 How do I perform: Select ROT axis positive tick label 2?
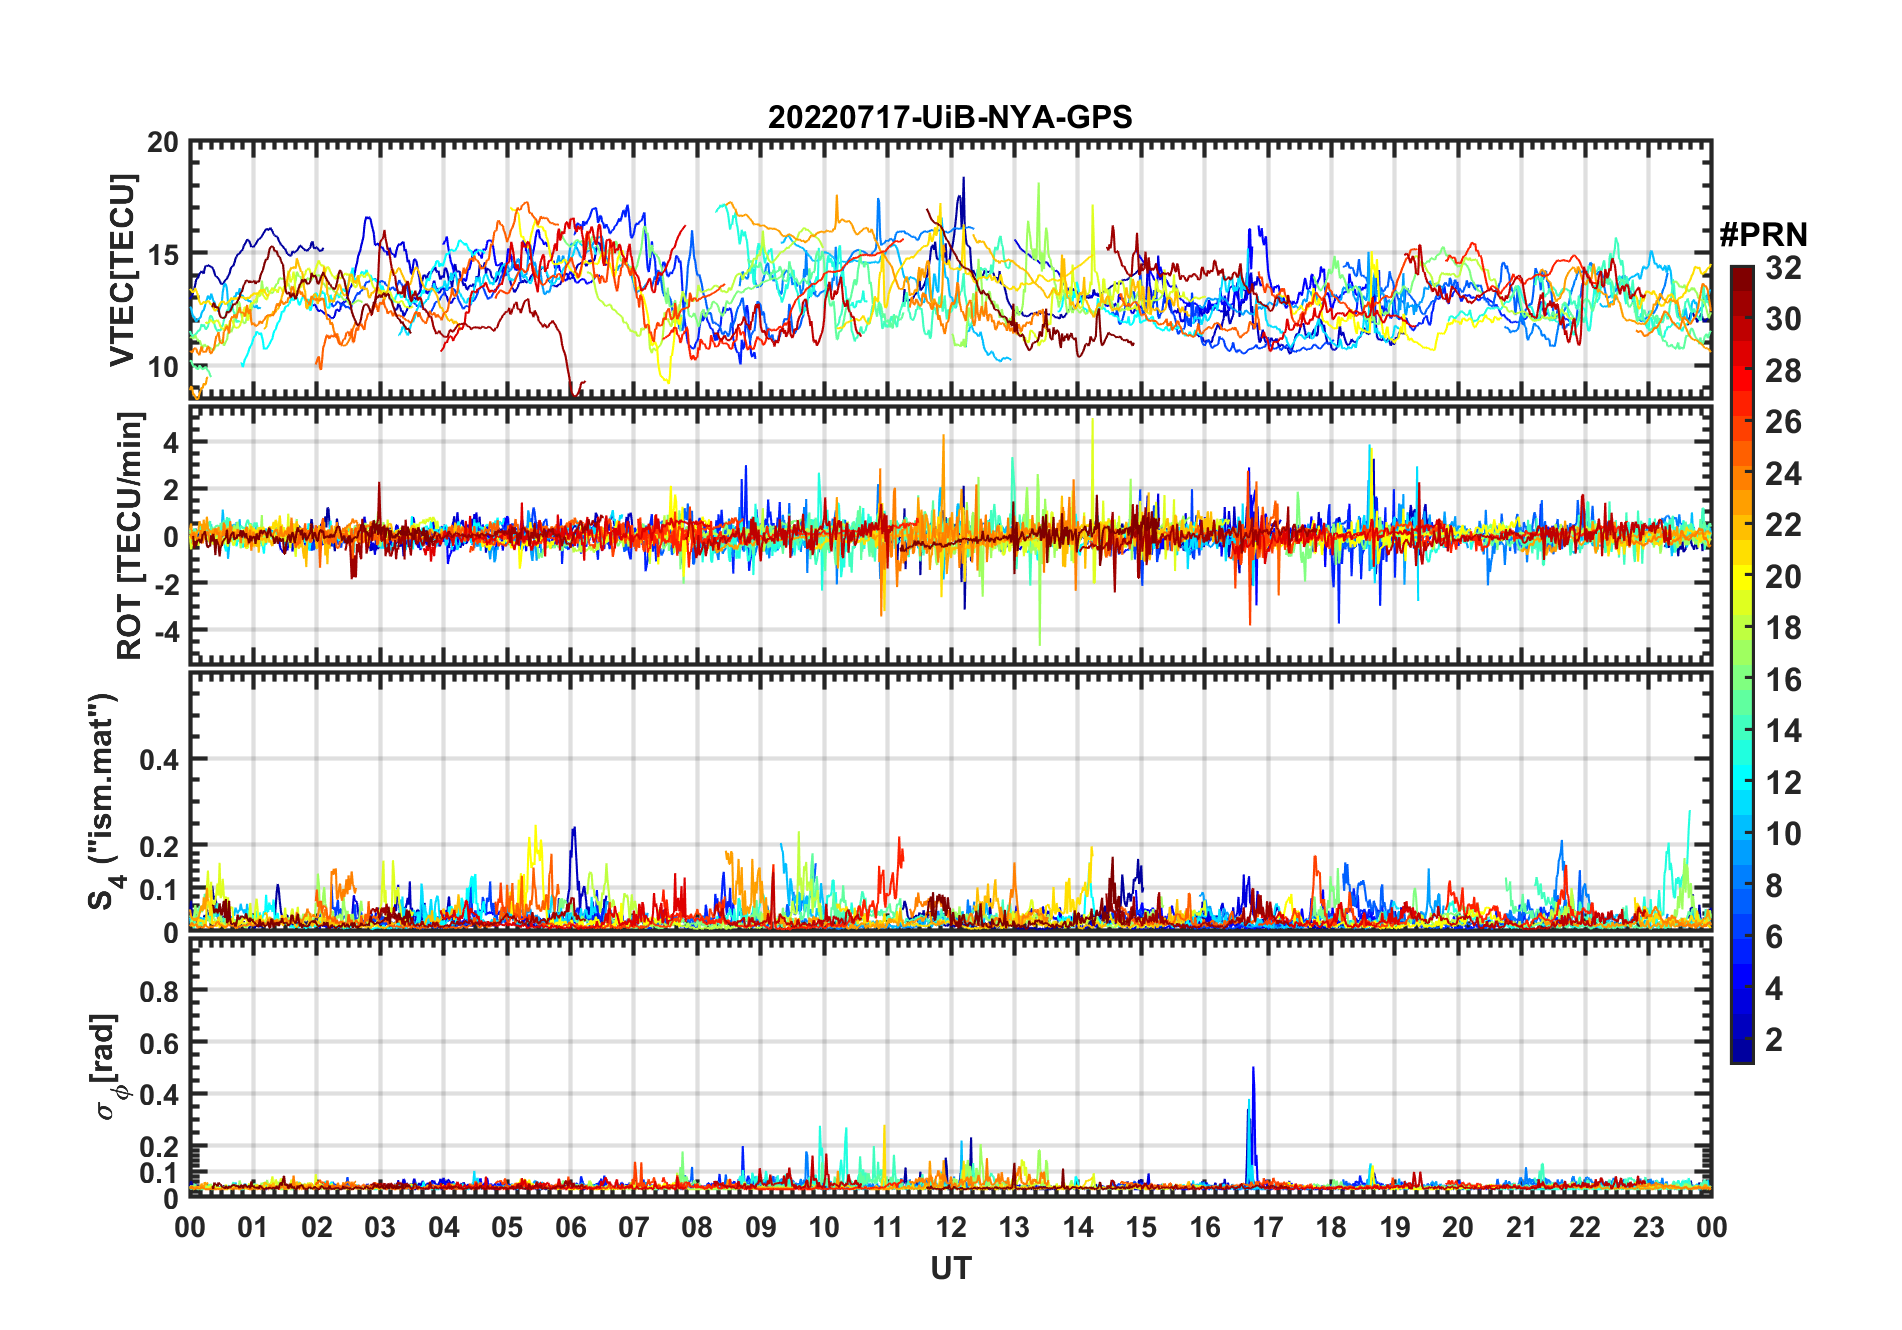point(171,490)
